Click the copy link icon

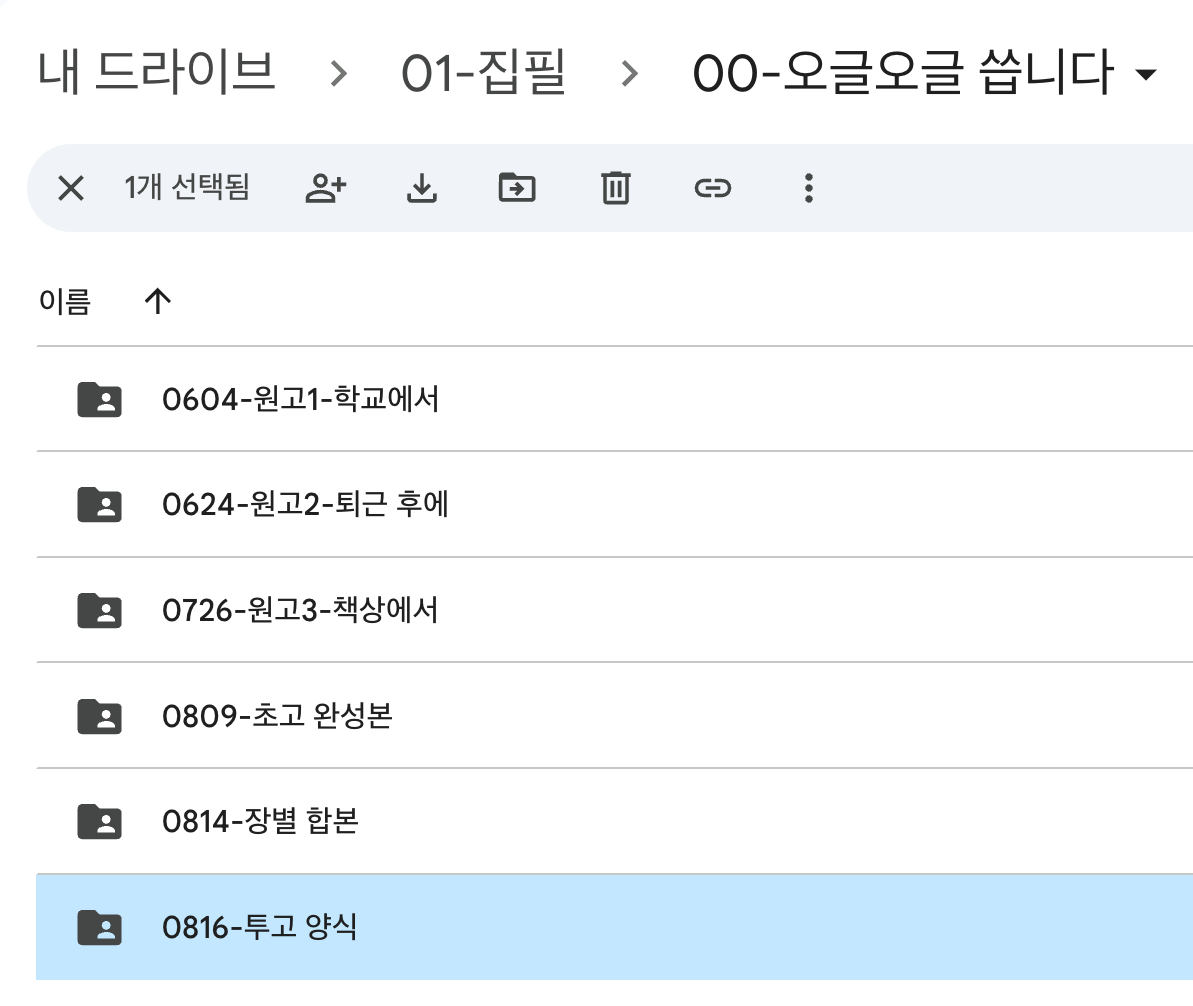[713, 188]
